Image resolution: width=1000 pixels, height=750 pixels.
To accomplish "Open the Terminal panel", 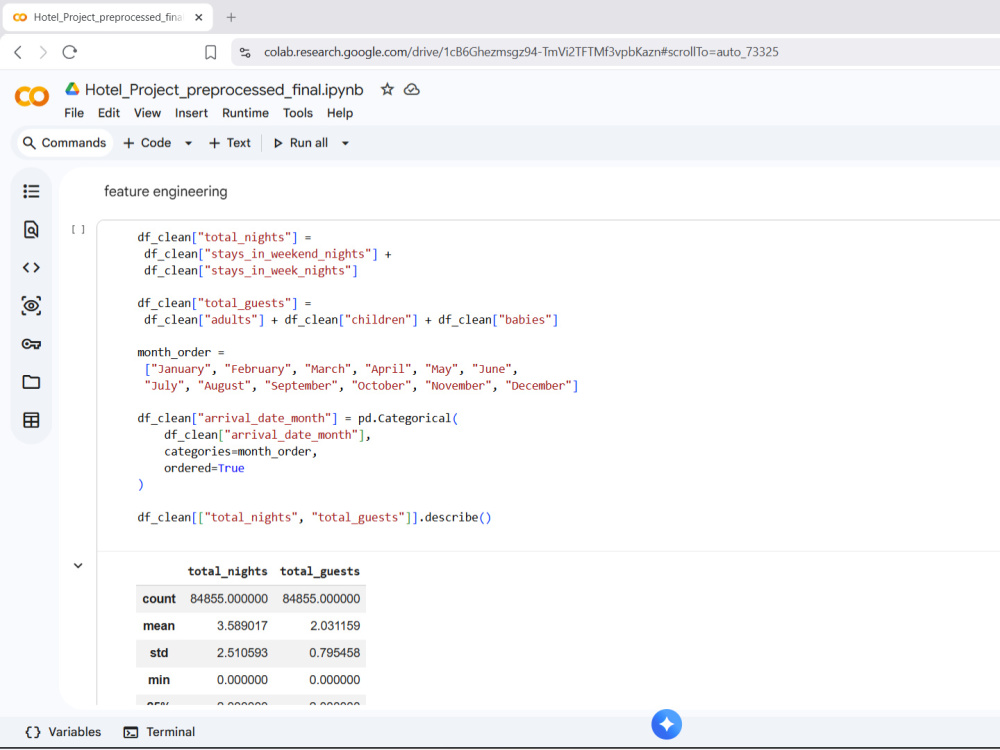I will [x=159, y=732].
